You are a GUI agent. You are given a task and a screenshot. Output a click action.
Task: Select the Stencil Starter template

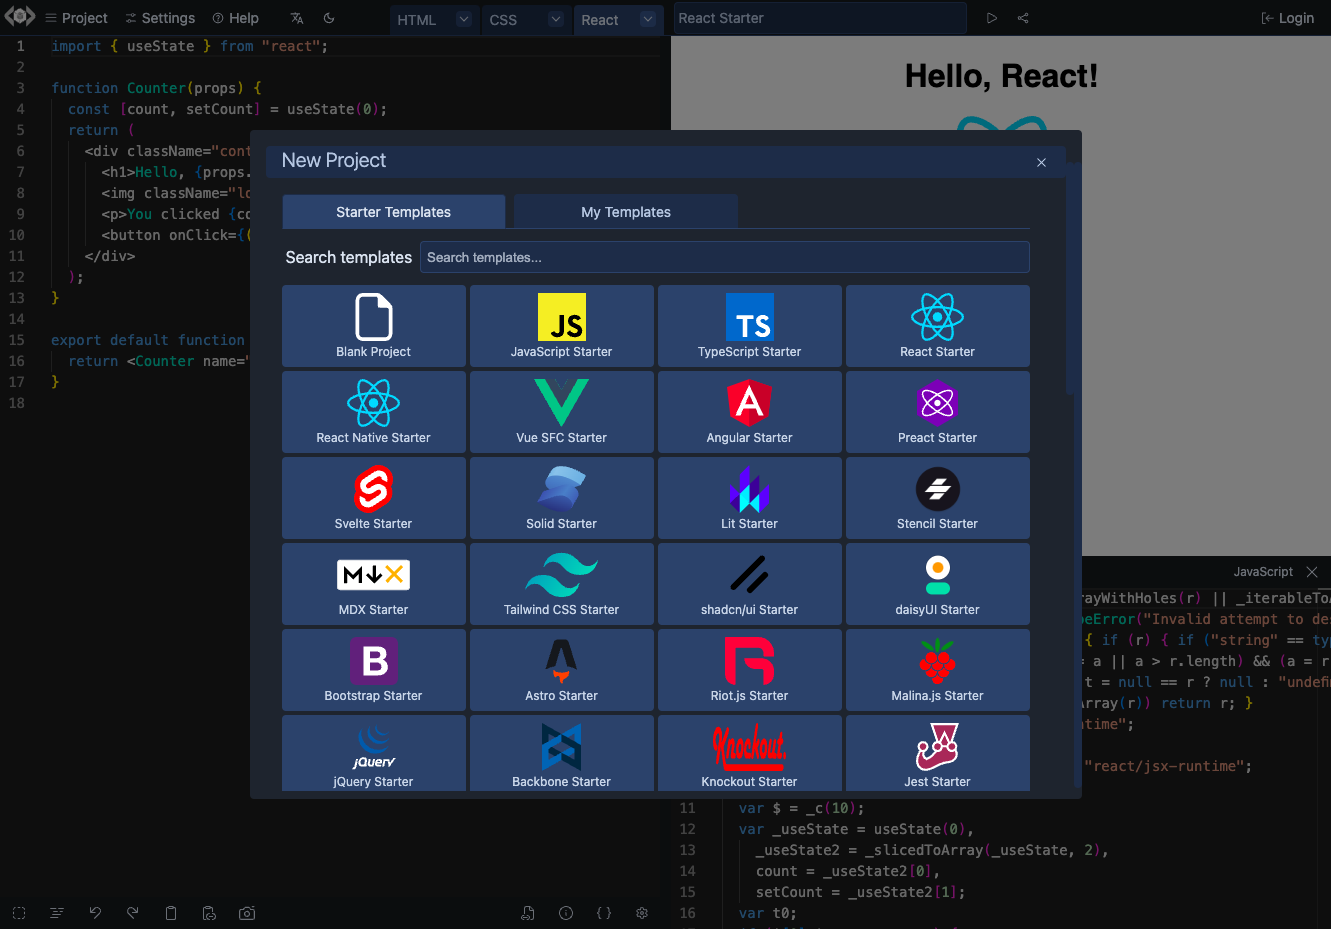click(x=938, y=498)
